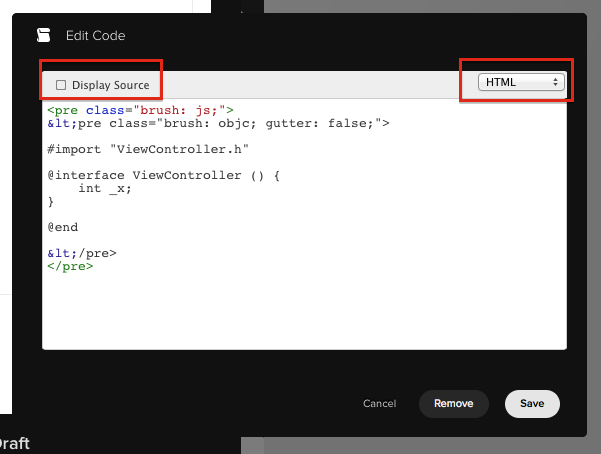Click the Save button
This screenshot has height=454, width=601.
pos(532,404)
